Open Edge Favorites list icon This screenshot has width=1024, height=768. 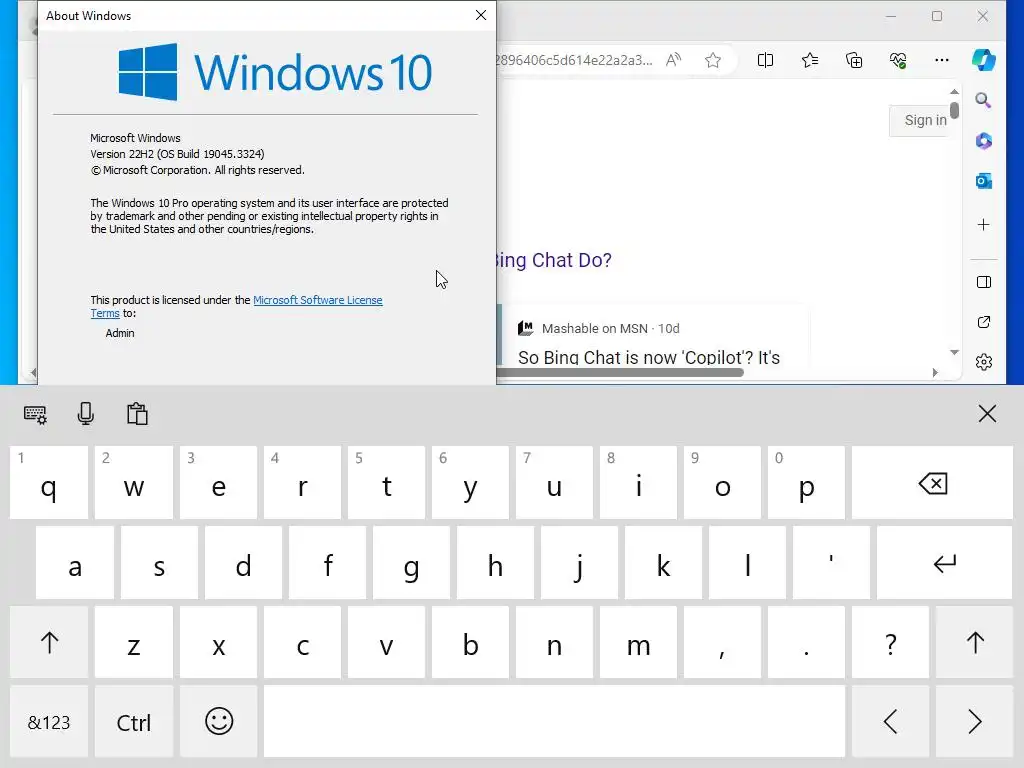810,60
